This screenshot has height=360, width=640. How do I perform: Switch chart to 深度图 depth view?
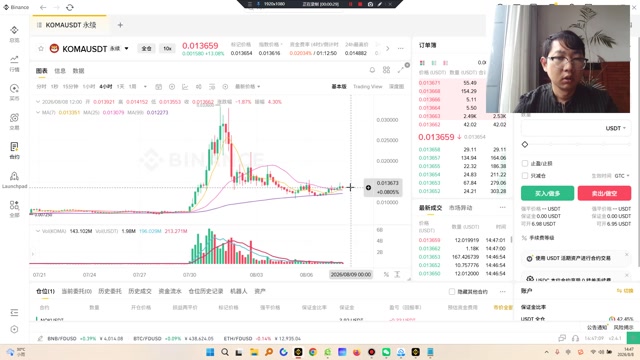(396, 87)
